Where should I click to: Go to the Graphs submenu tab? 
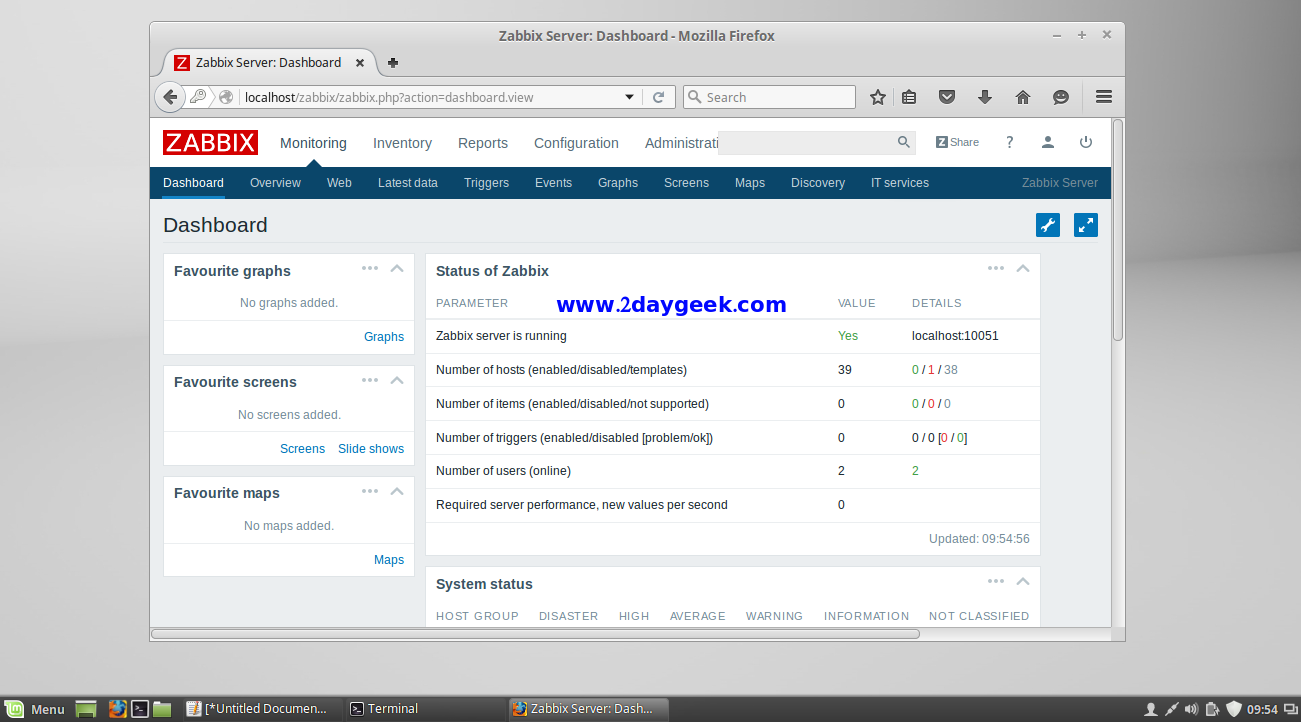coord(618,183)
